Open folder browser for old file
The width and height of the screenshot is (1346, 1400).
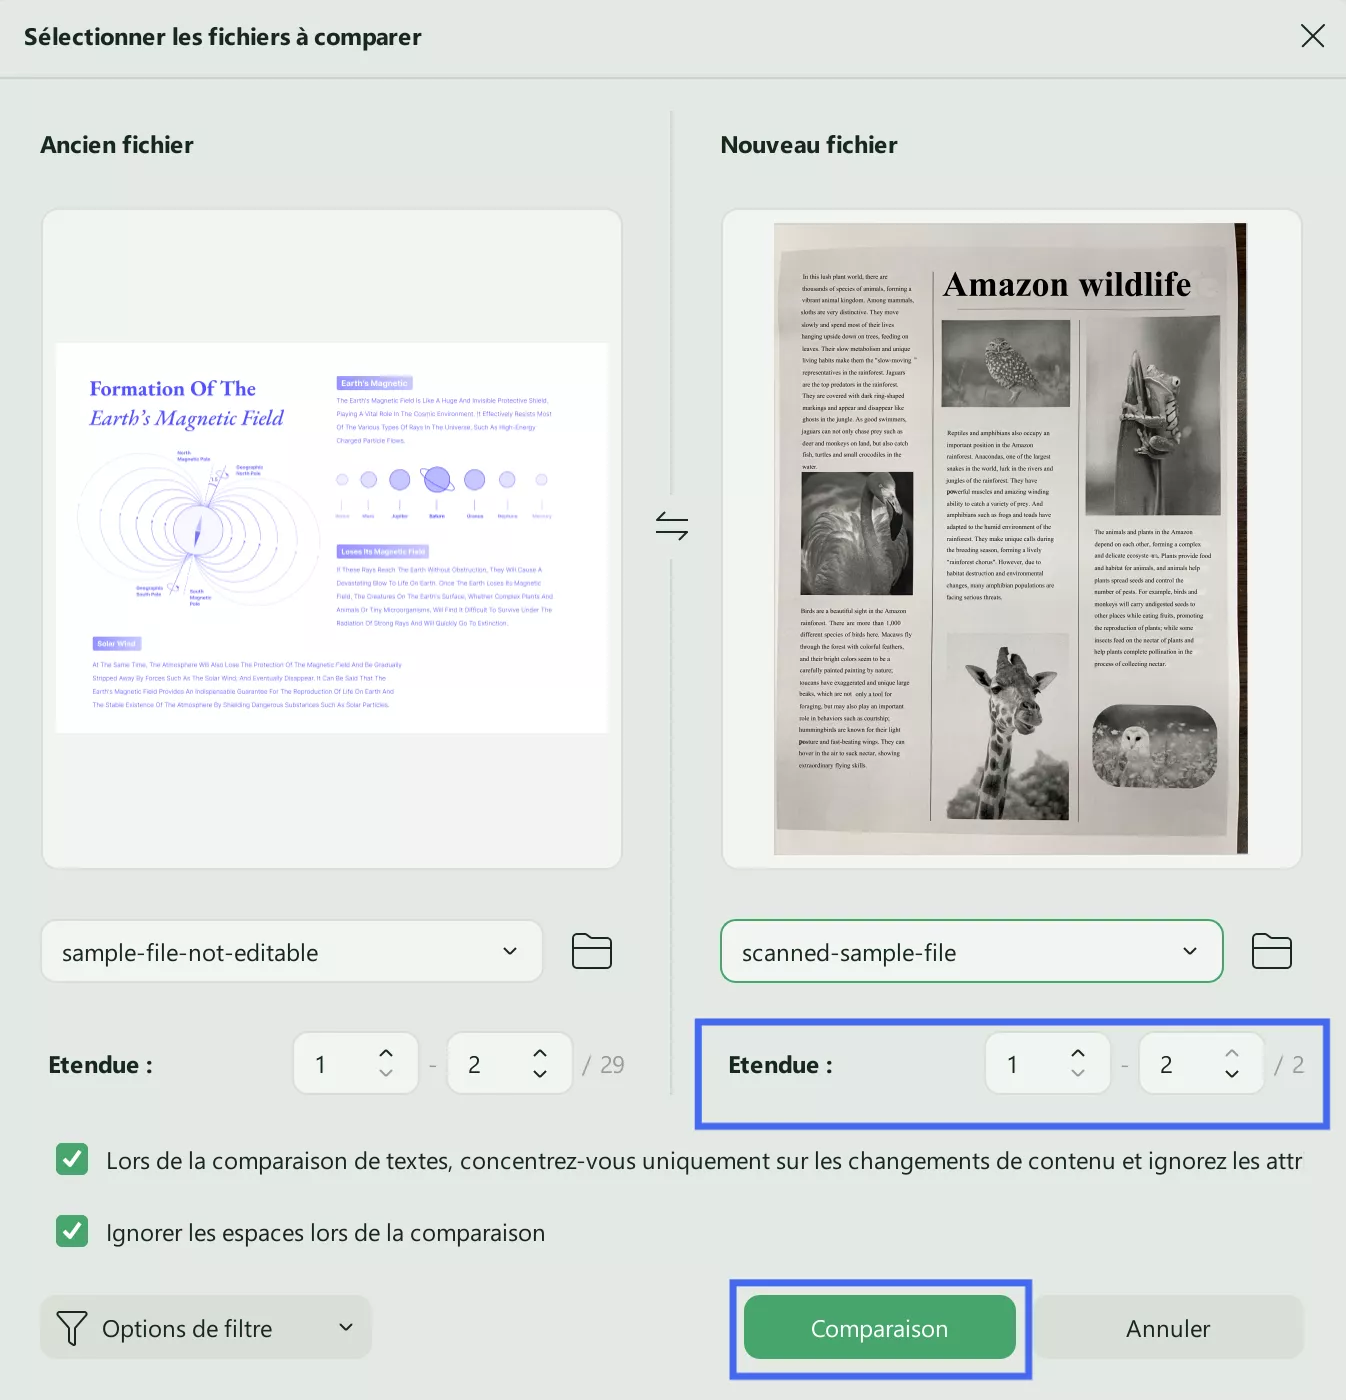coord(592,951)
